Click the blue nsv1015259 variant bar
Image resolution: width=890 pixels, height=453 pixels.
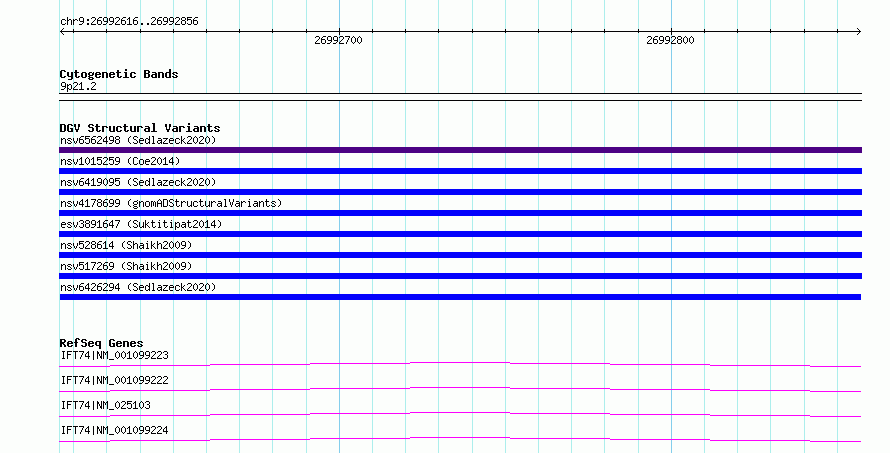(x=460, y=171)
